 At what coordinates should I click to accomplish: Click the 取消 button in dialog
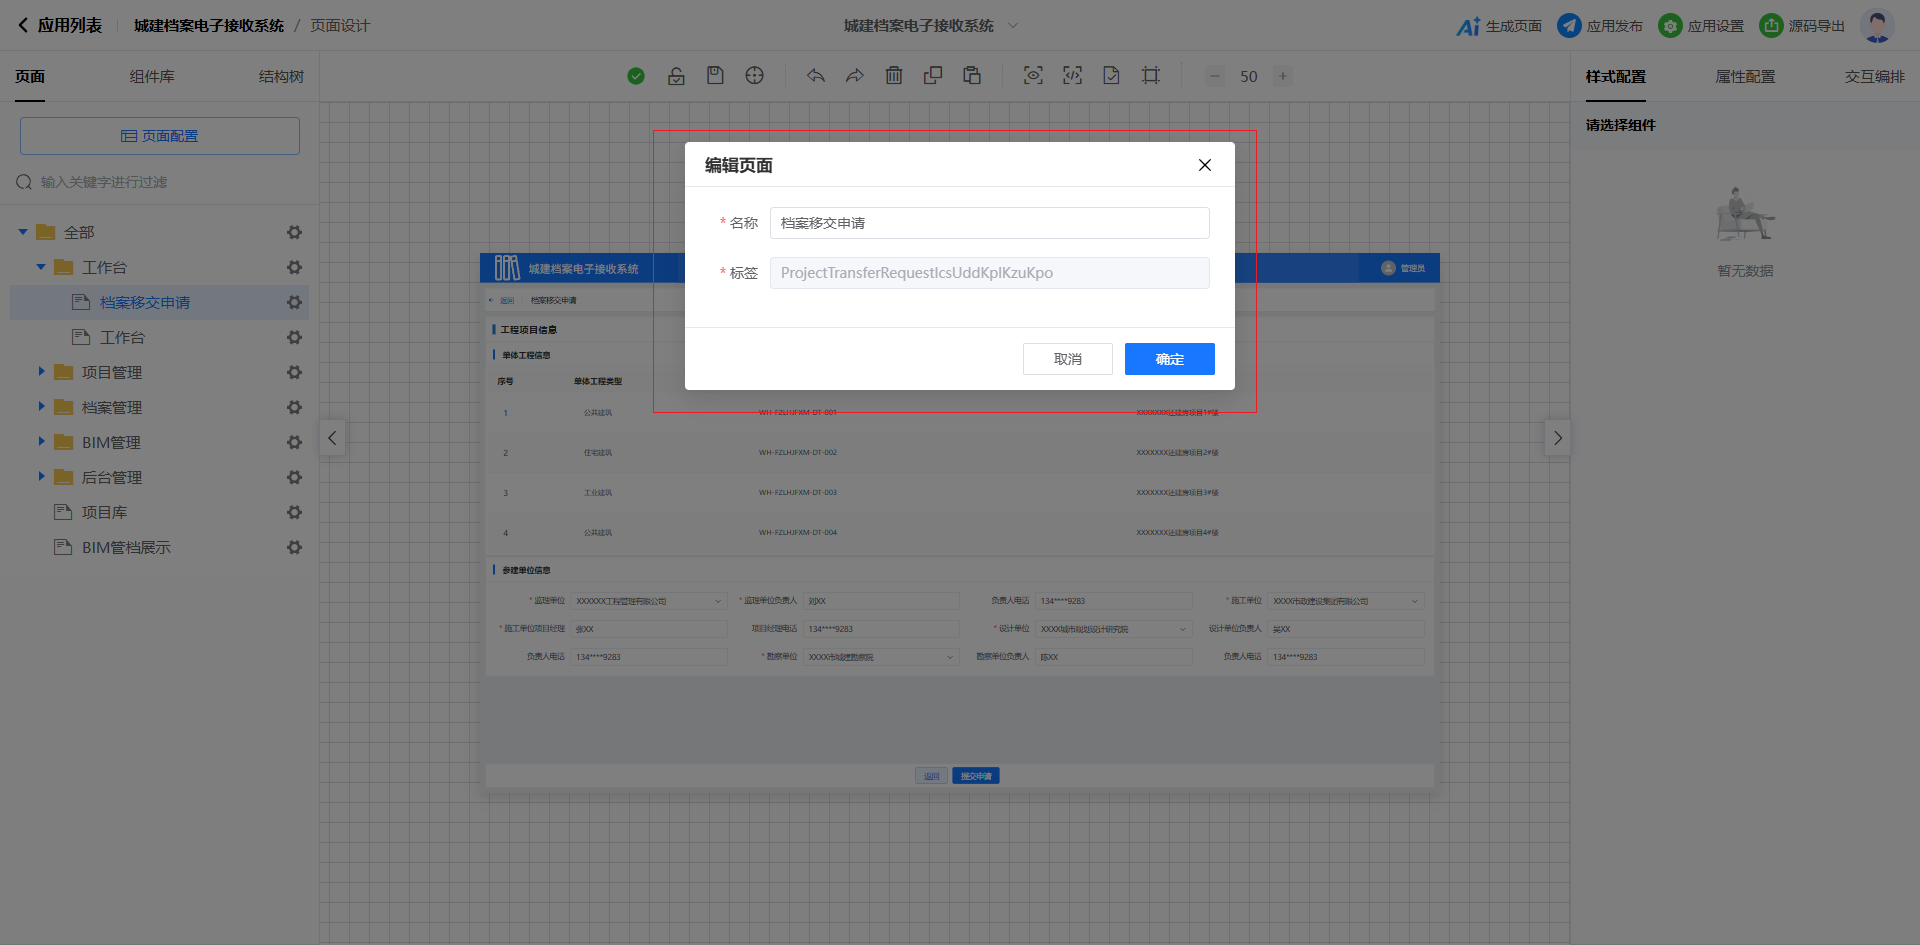[1067, 359]
